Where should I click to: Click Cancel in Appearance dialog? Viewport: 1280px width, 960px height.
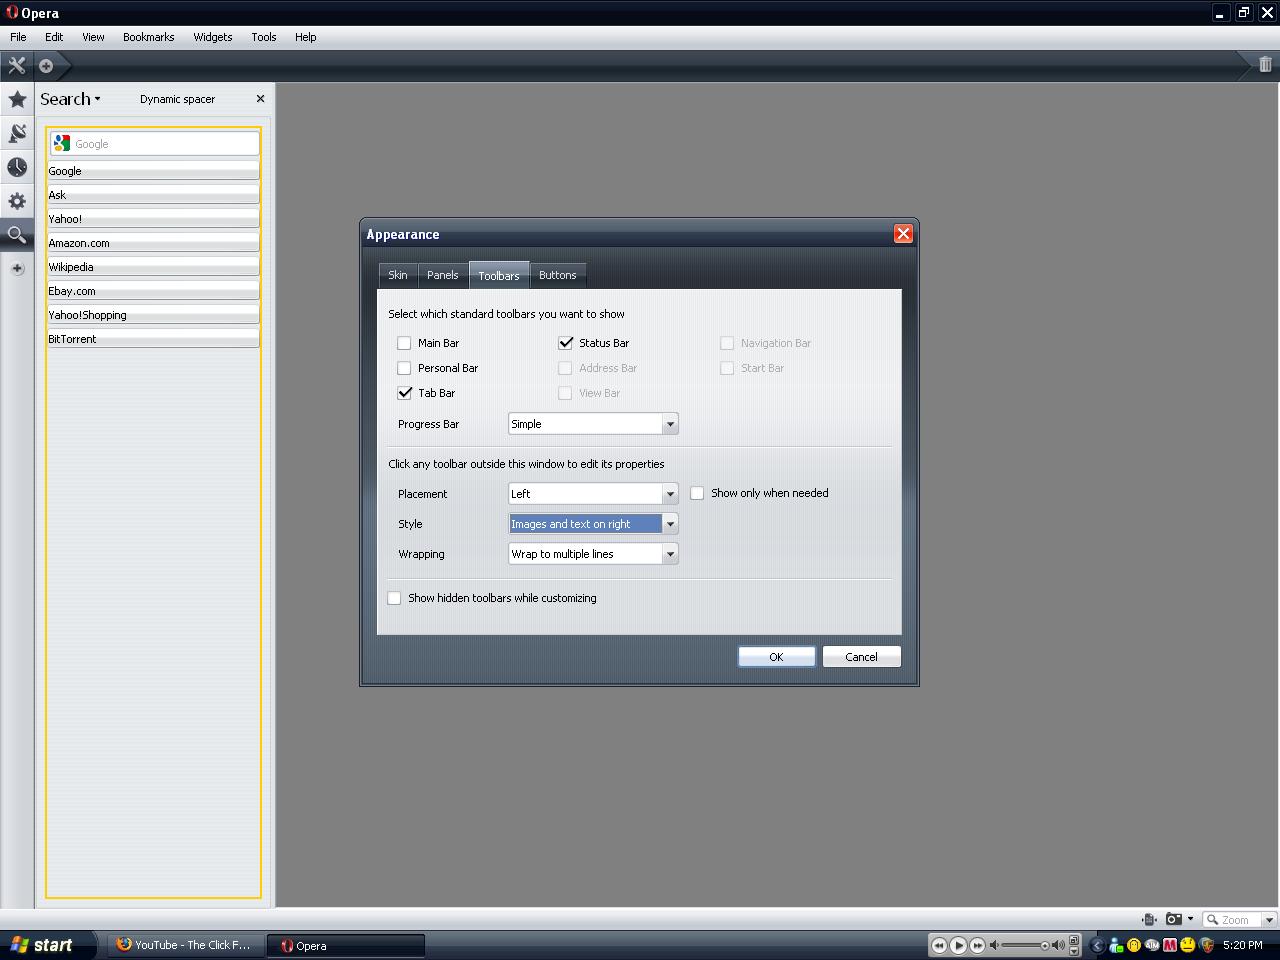pyautogui.click(x=861, y=657)
